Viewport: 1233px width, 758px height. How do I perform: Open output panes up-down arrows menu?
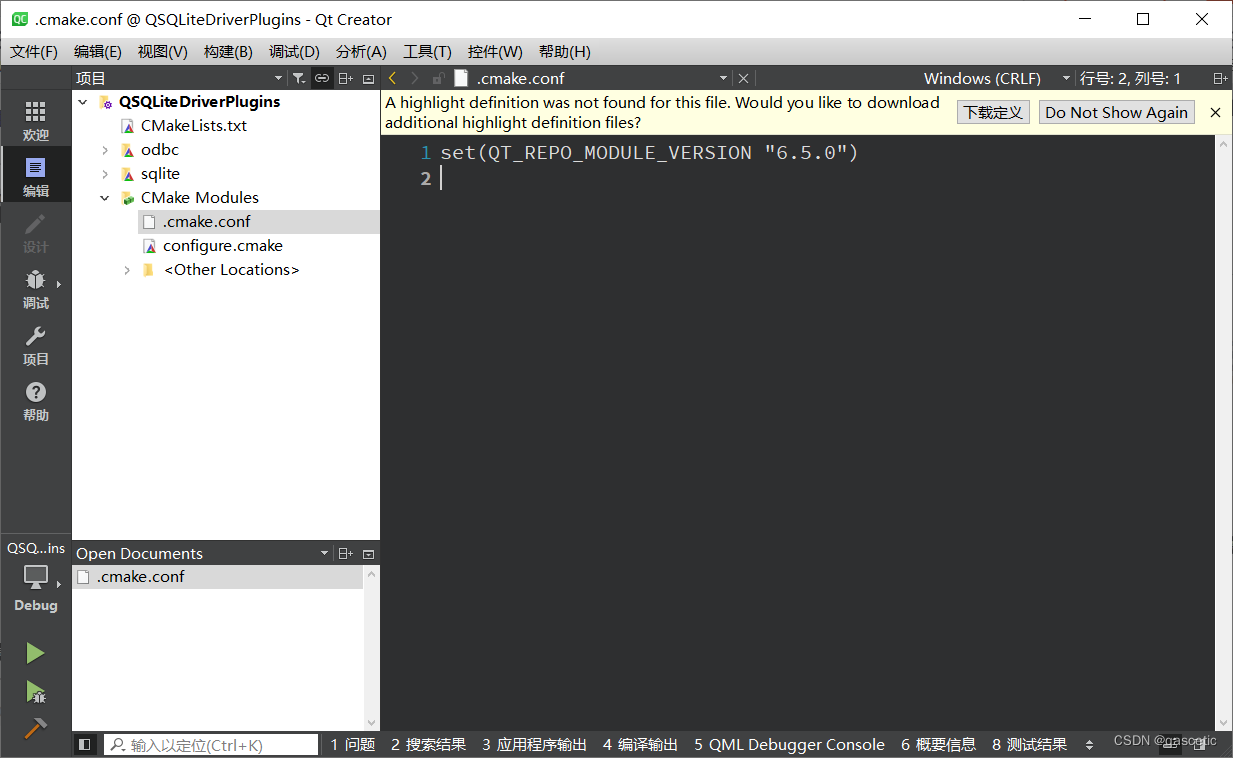[x=1089, y=744]
